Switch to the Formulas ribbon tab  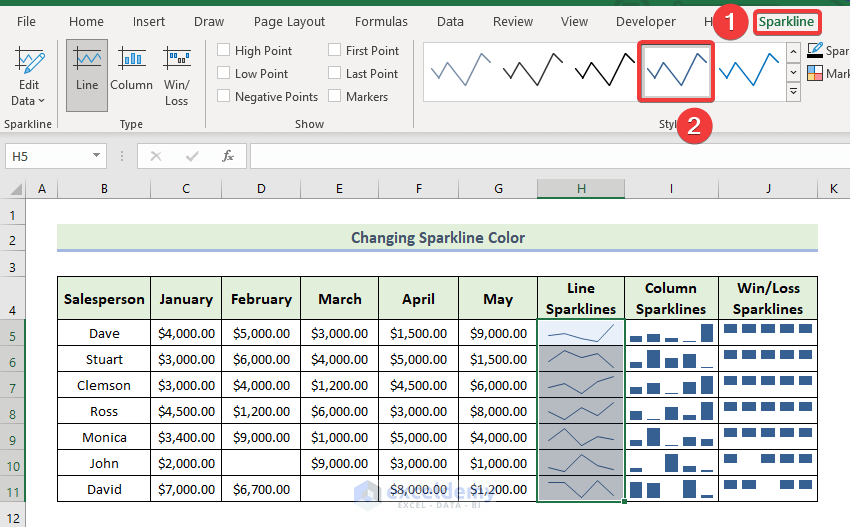pos(381,21)
